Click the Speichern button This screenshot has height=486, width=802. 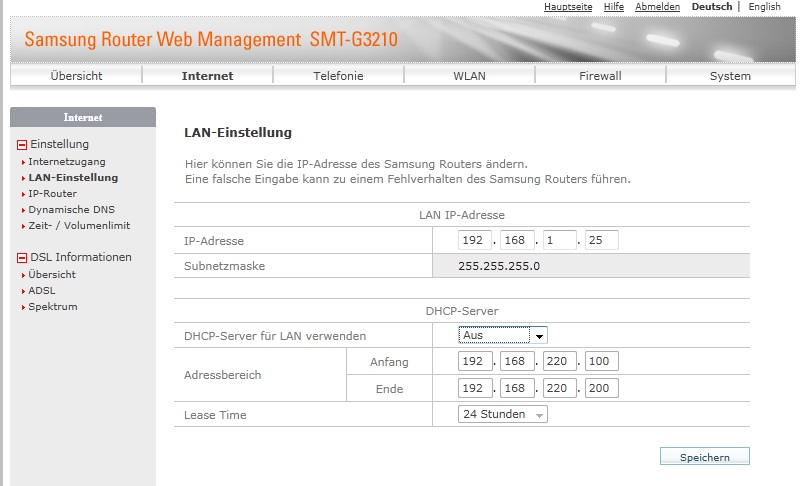pos(705,457)
